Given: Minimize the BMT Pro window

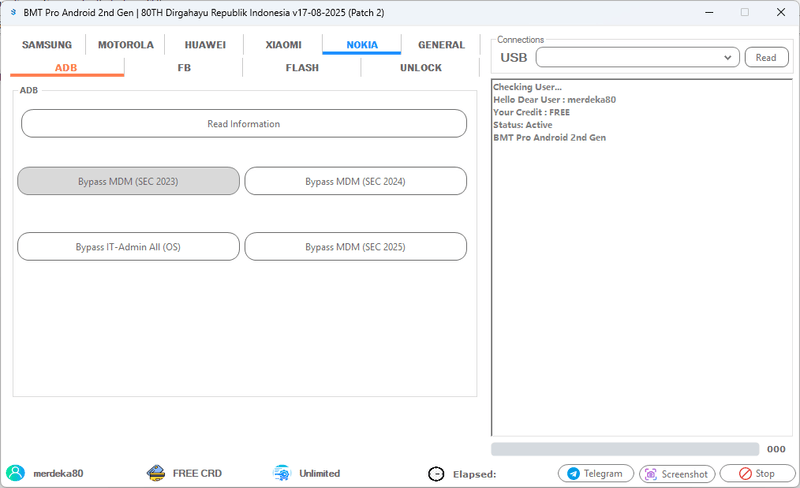Looking at the screenshot, I should [x=709, y=12].
